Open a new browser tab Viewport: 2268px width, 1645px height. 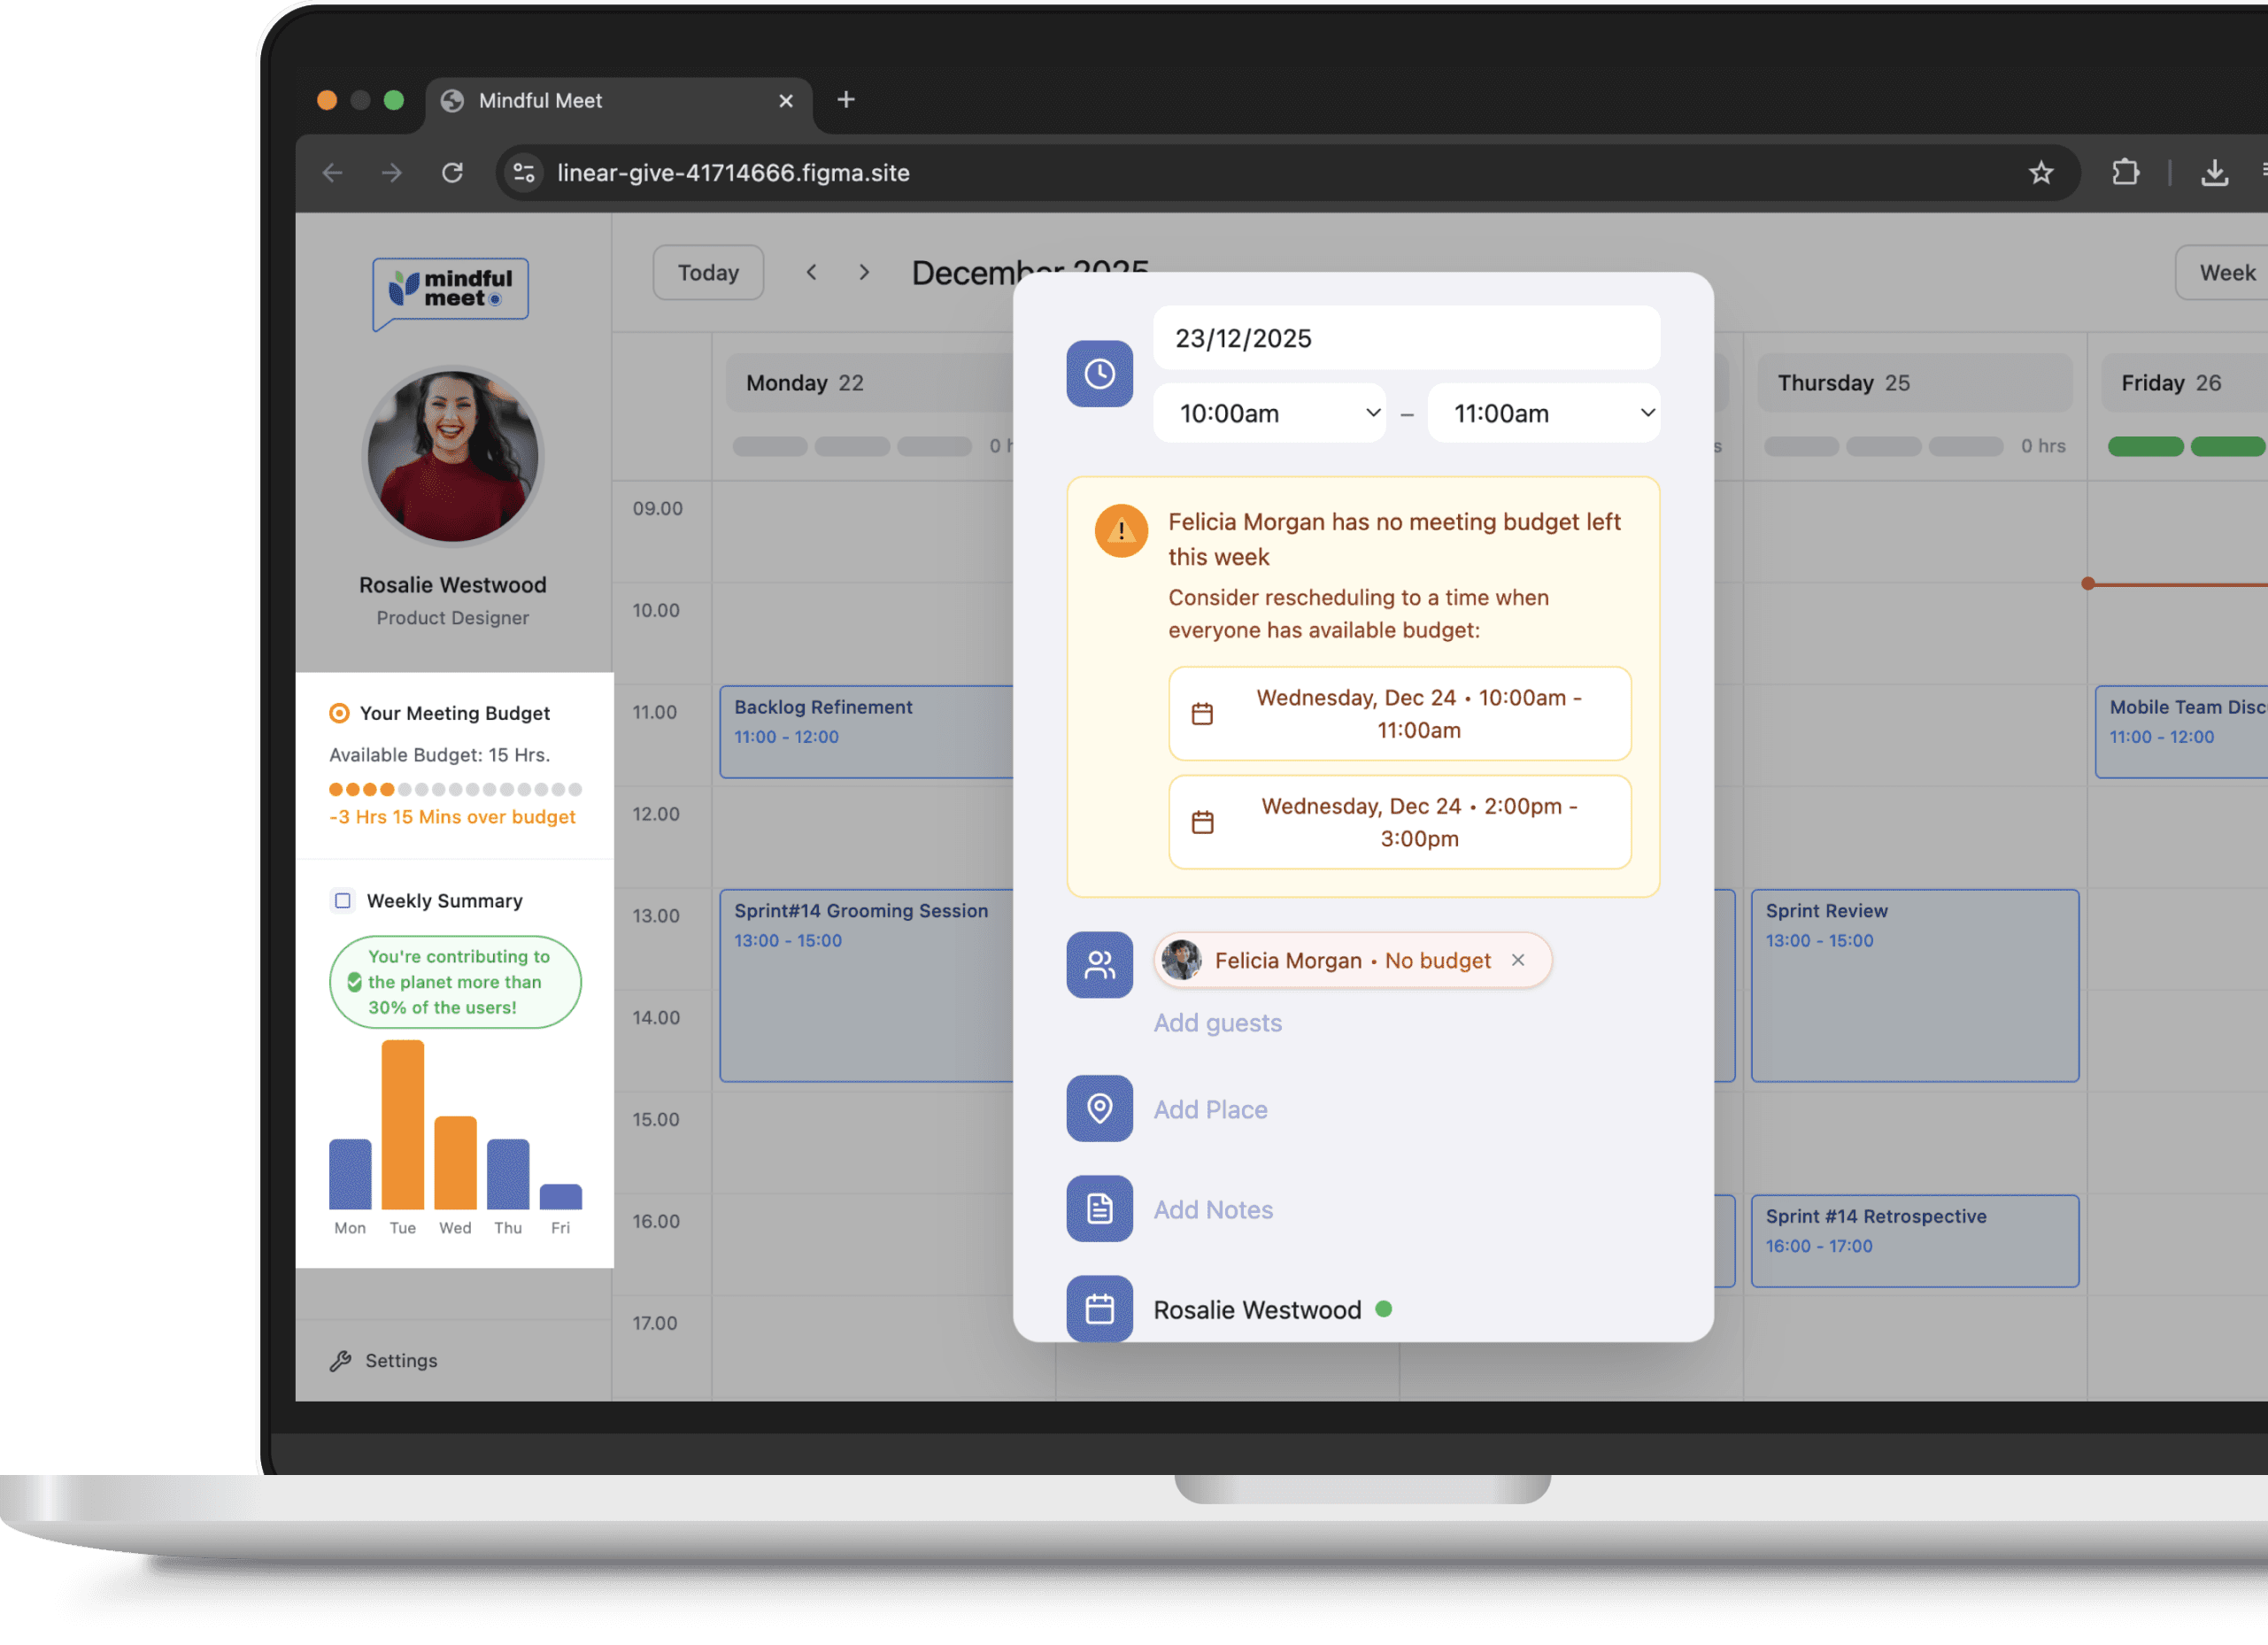coord(846,100)
